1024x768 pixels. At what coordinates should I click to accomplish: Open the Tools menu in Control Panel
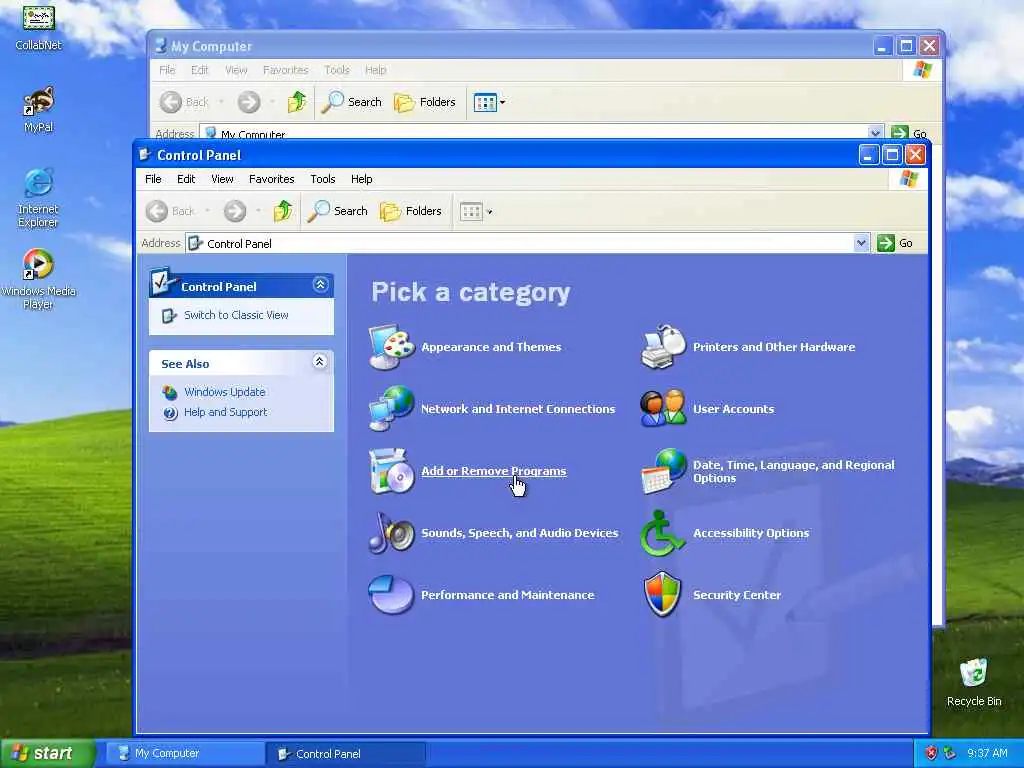coord(323,179)
